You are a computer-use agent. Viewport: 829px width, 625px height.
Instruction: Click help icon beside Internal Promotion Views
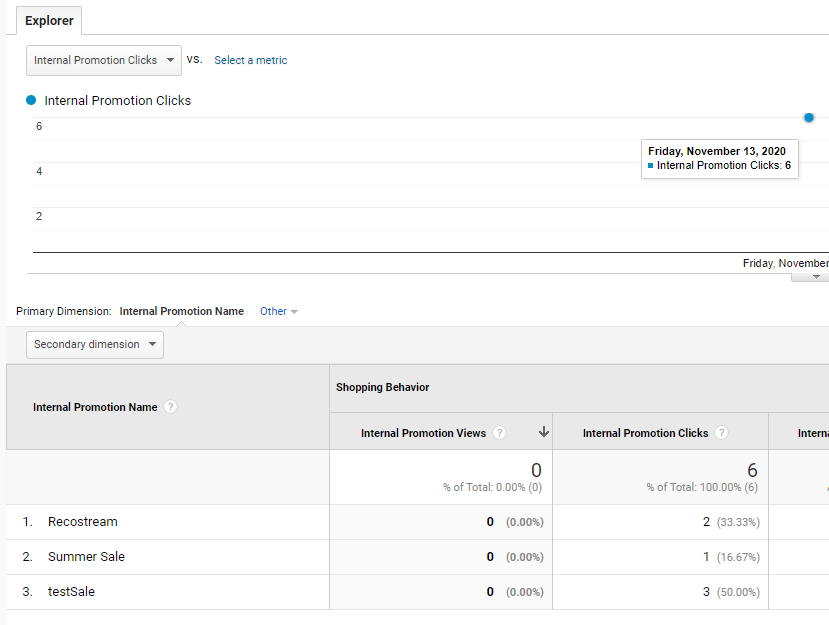point(499,433)
